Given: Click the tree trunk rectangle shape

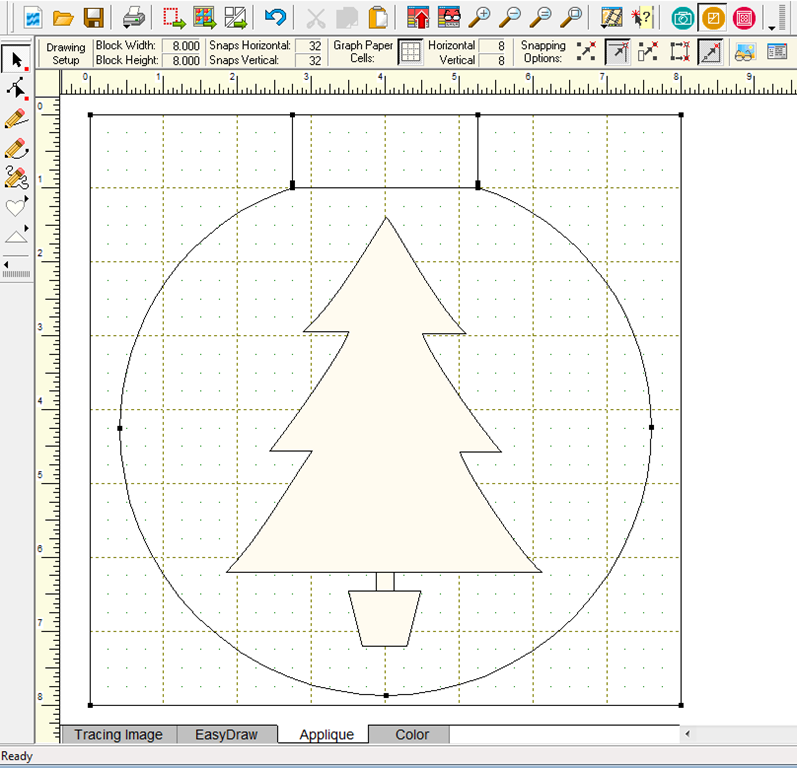Looking at the screenshot, I should coord(385,581).
